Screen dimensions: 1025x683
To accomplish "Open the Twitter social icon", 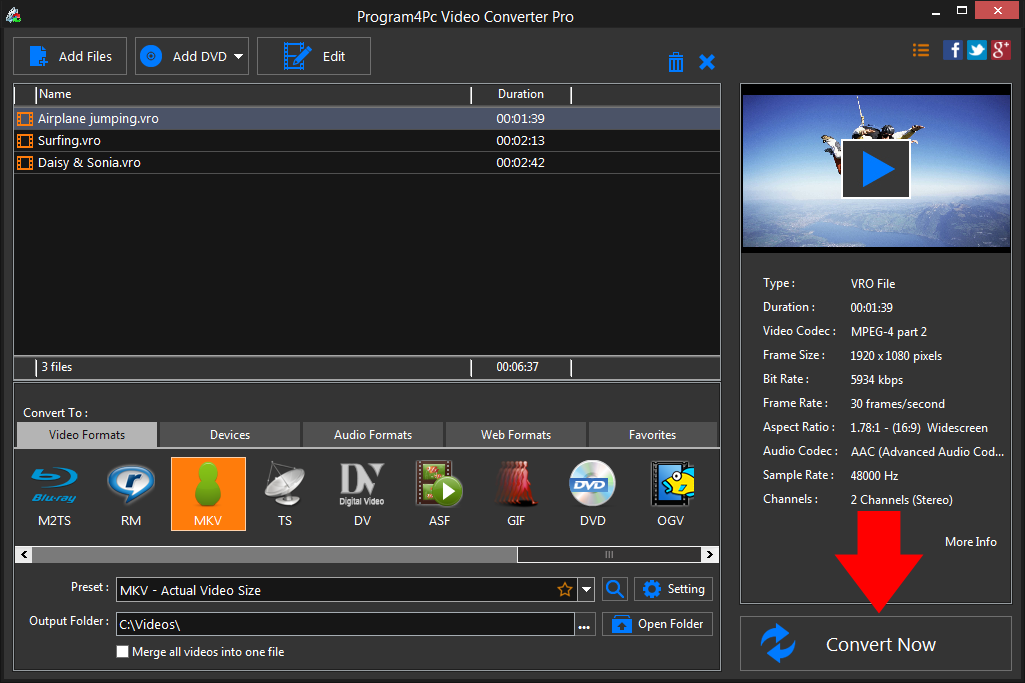I will pyautogui.click(x=977, y=50).
